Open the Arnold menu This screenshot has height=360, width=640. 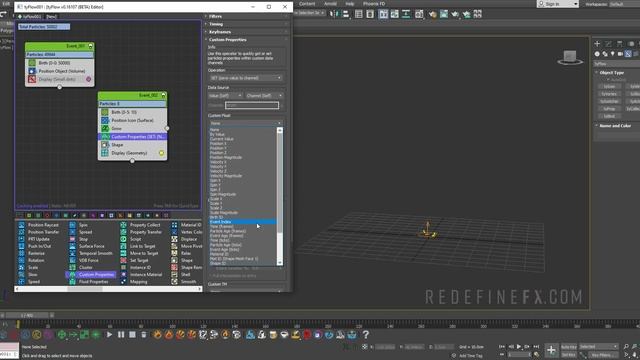click(330, 4)
